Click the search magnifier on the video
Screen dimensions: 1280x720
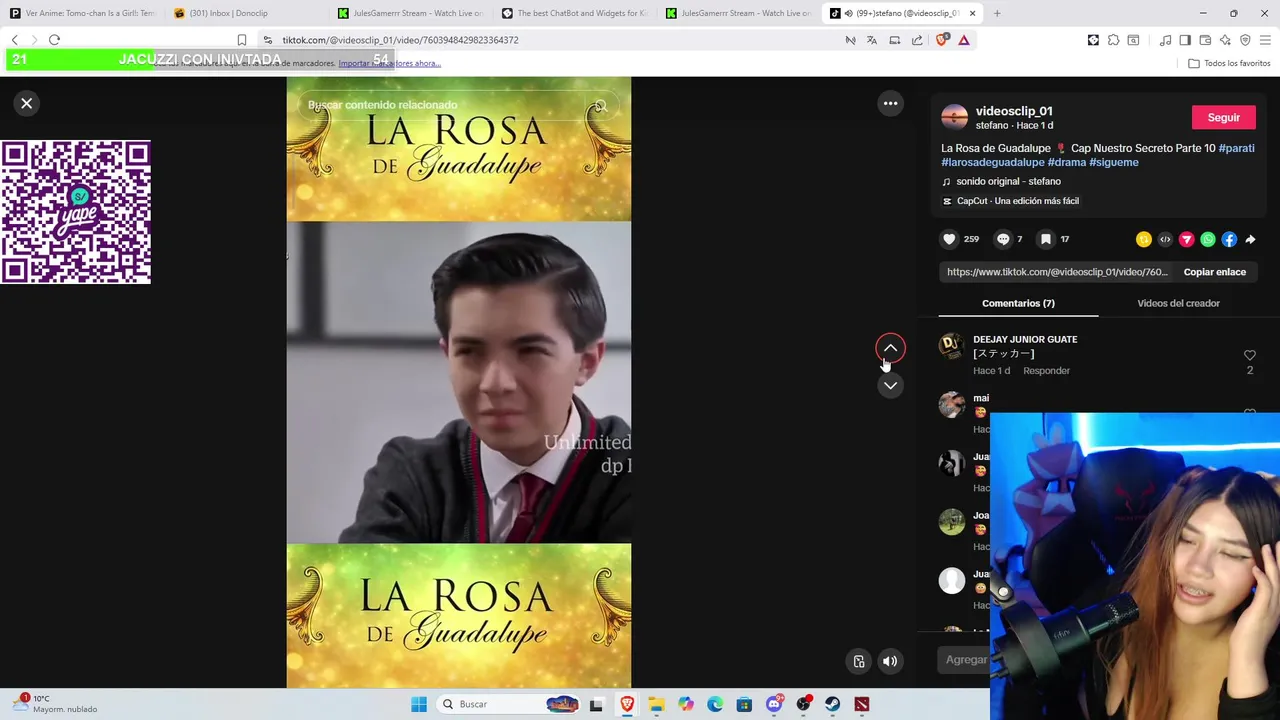click(600, 105)
